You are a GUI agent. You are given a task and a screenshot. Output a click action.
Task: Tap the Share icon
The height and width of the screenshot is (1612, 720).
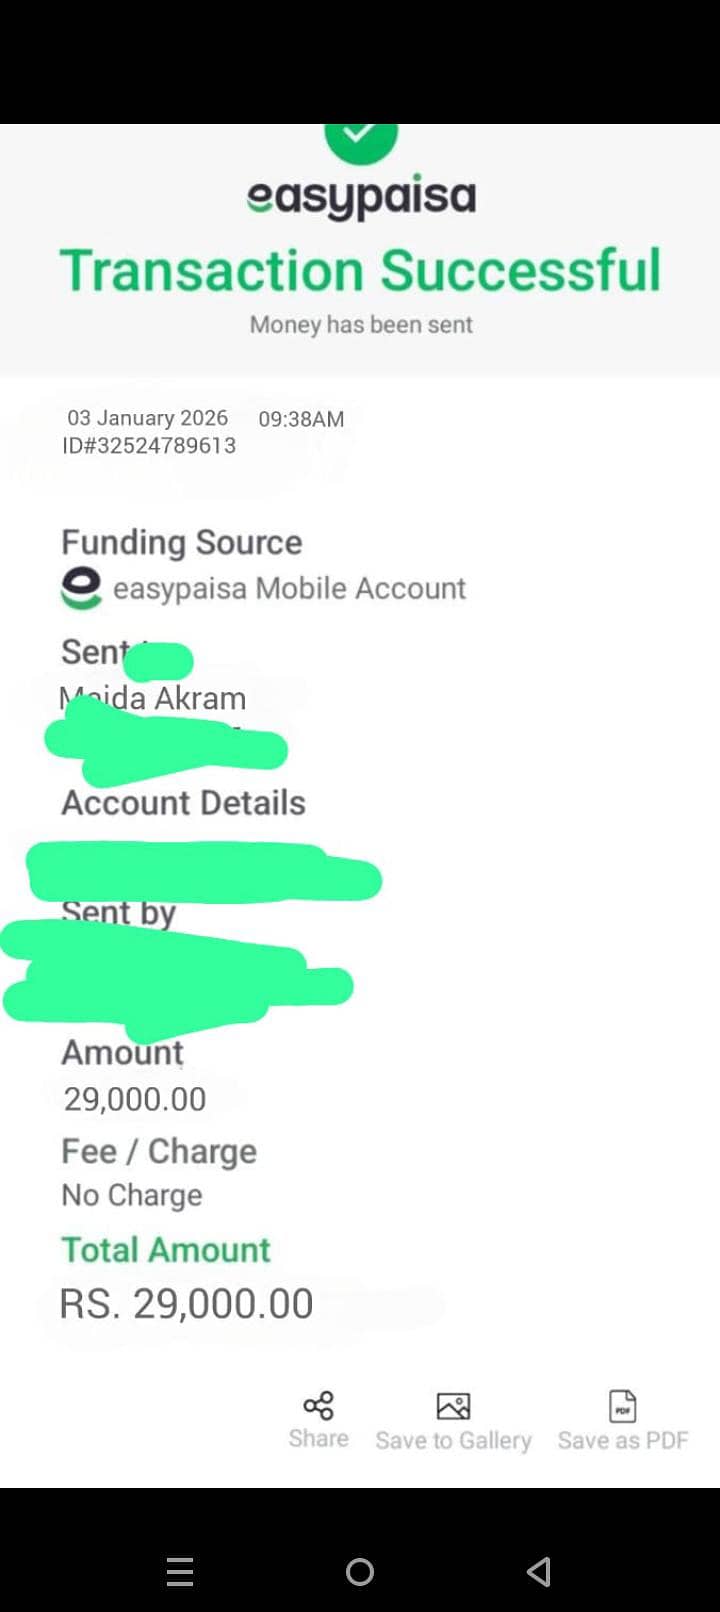(319, 1406)
